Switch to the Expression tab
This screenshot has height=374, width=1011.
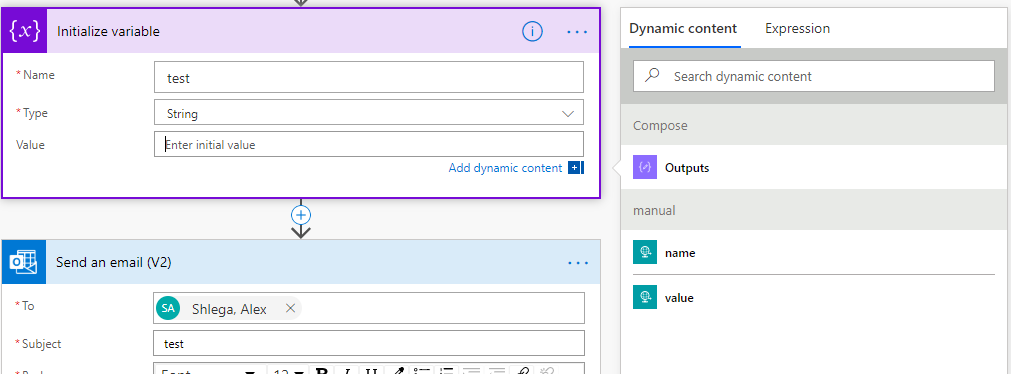click(797, 28)
